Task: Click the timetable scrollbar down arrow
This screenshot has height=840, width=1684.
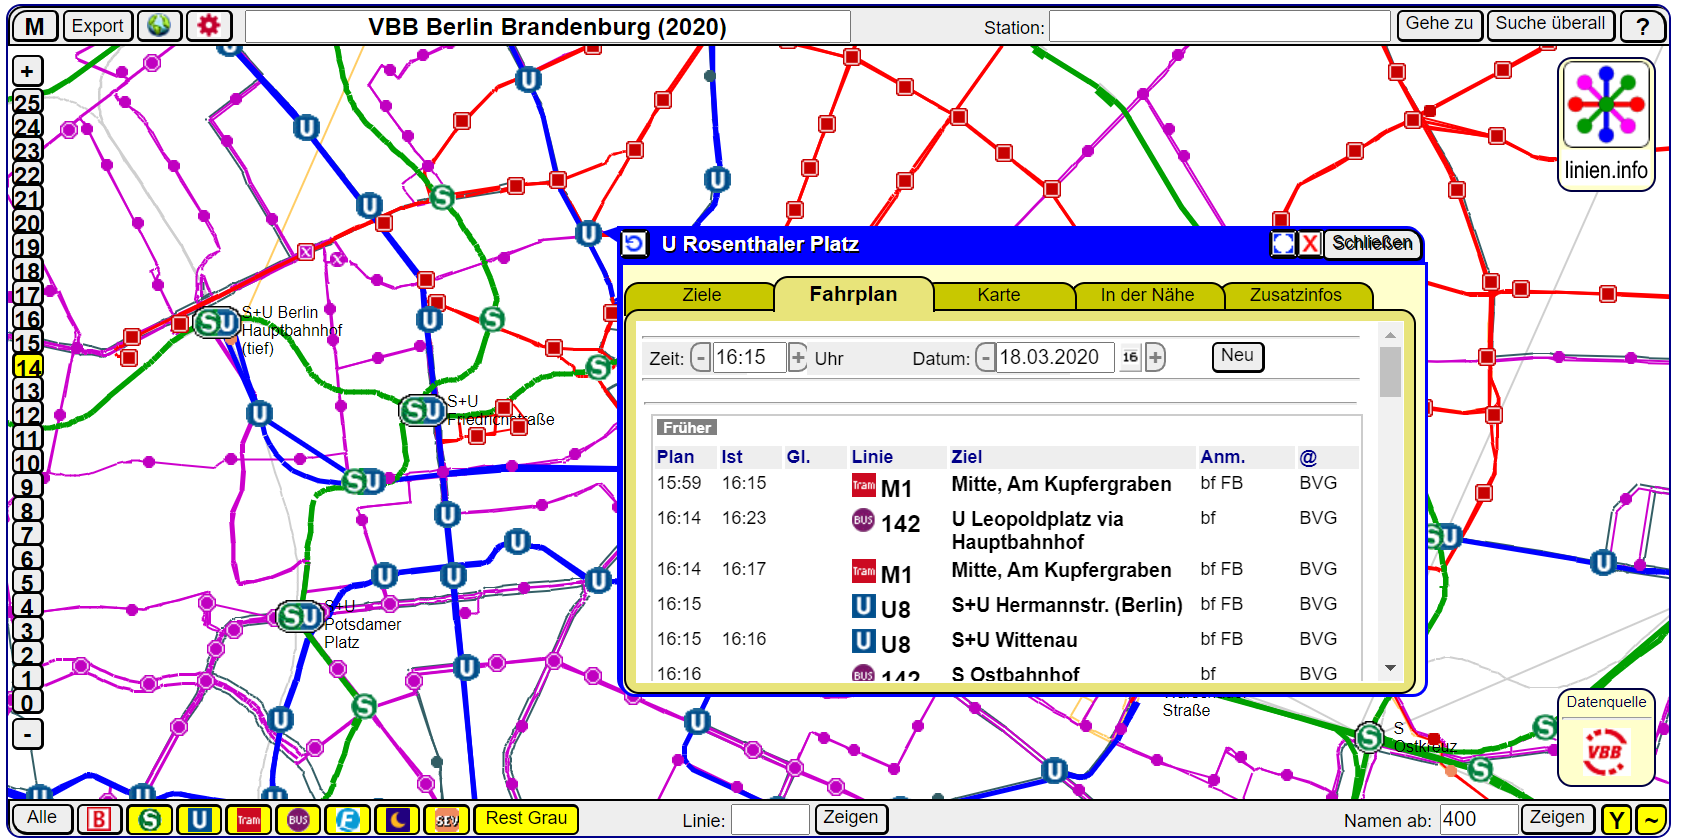Action: tap(1390, 668)
